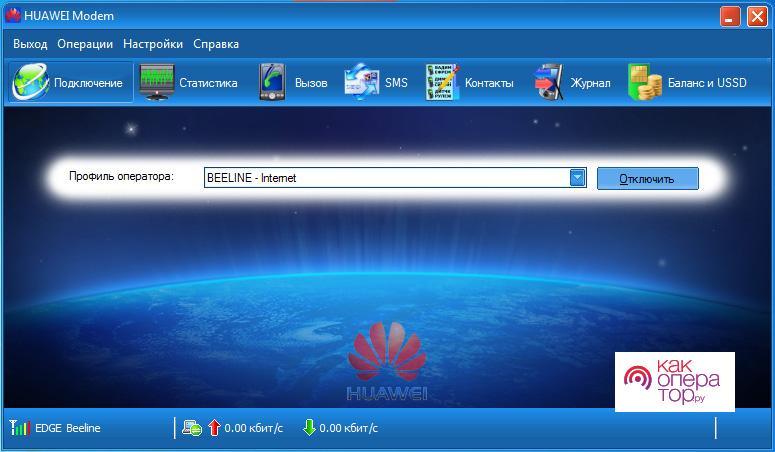Click the Huawei logo in title bar
Viewport: 775px width, 452px height.
(13, 15)
